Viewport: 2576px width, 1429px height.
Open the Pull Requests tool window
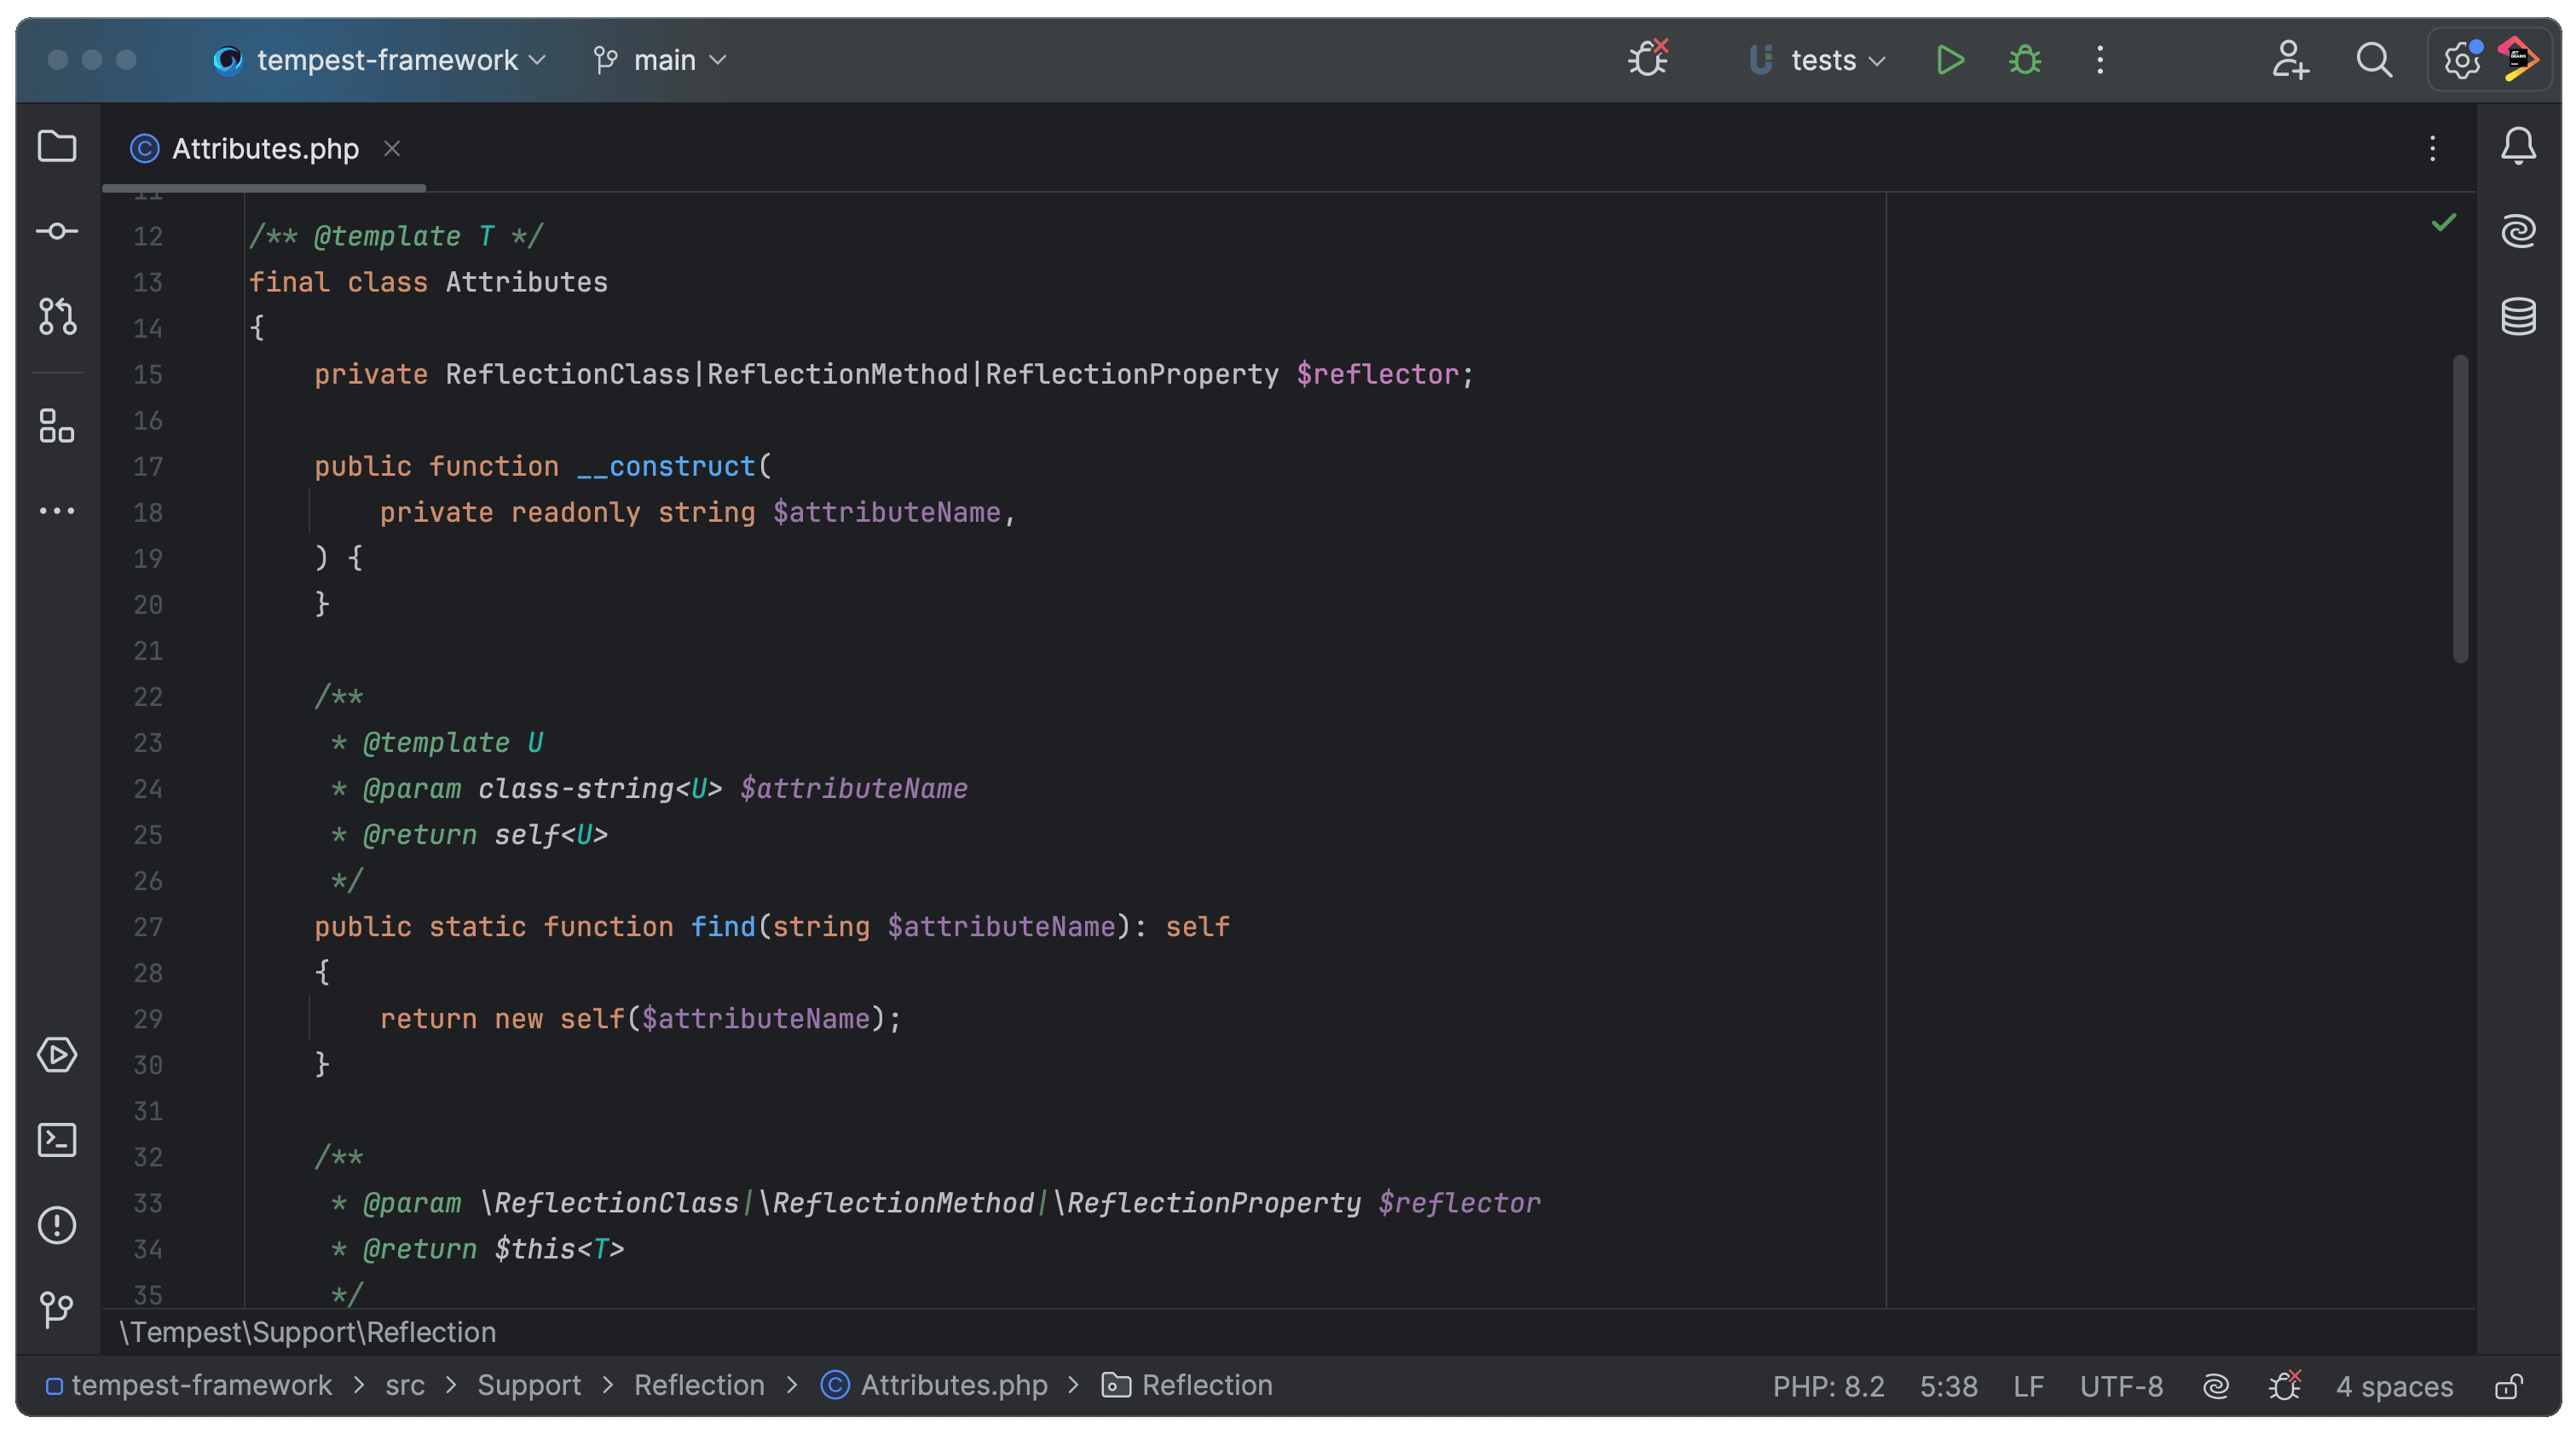tap(57, 316)
